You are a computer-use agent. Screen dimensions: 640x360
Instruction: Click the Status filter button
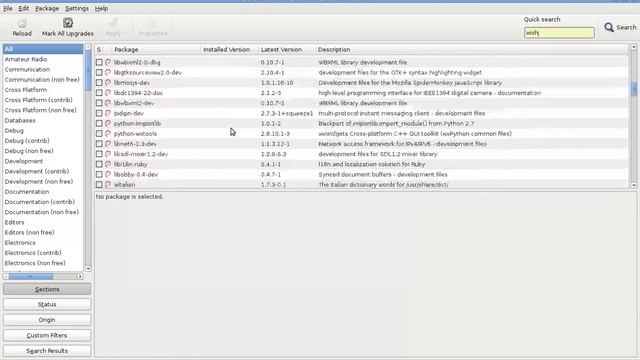click(x=47, y=304)
